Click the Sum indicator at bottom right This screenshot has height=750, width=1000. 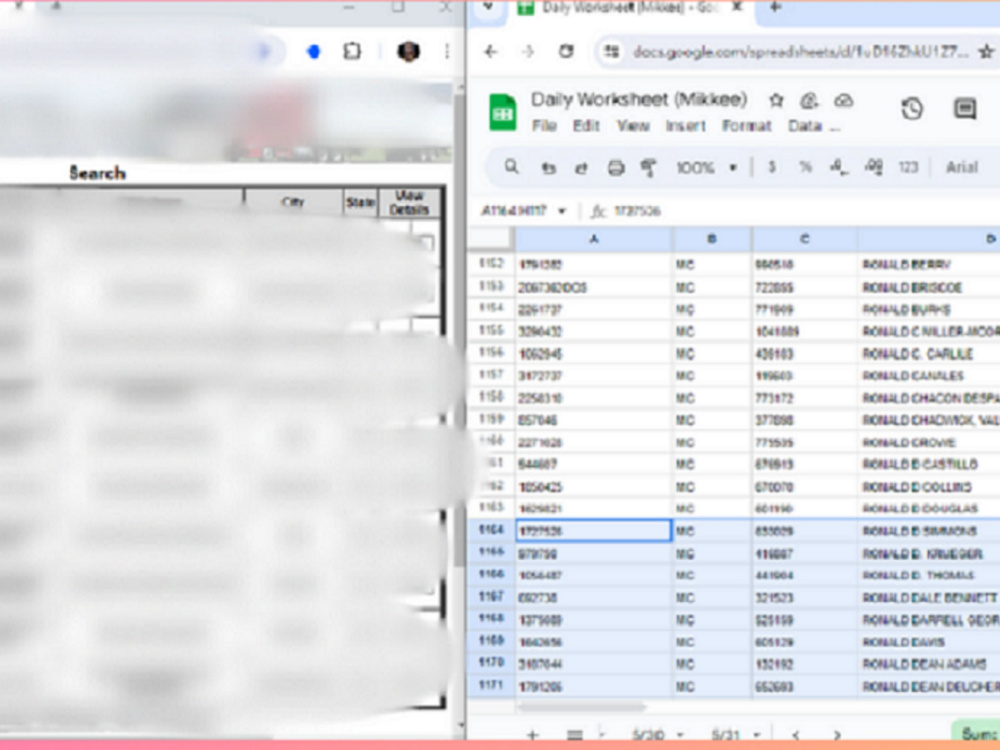click(x=976, y=733)
